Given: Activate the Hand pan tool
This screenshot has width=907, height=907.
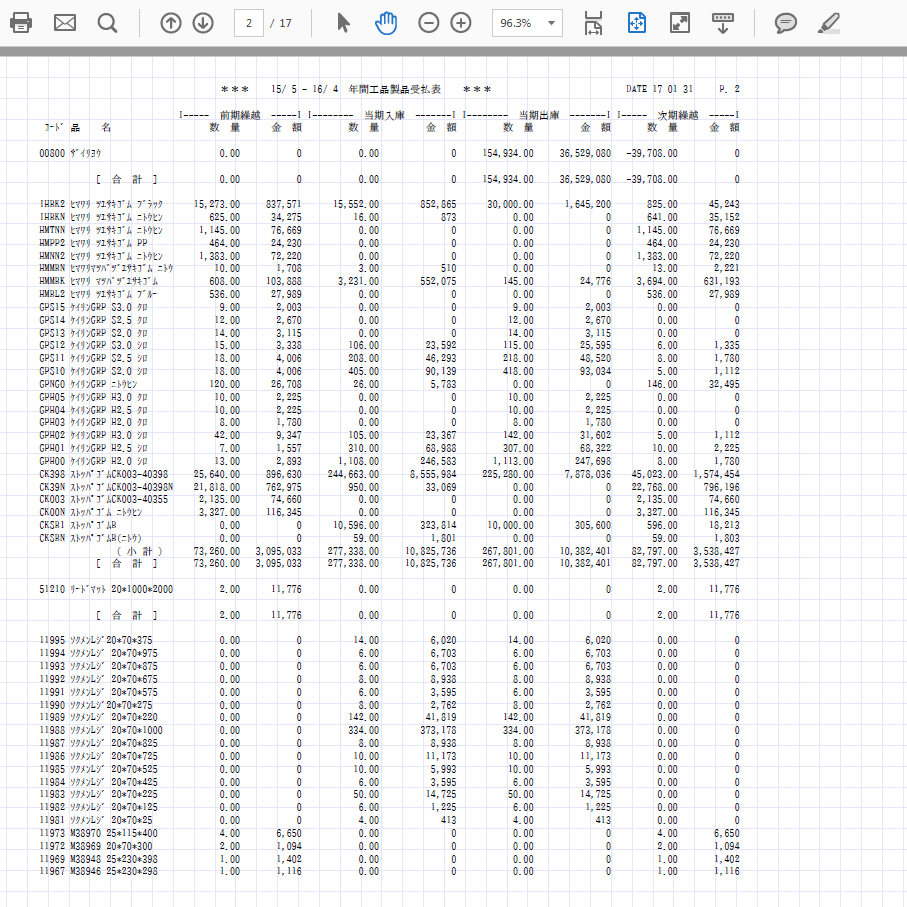Looking at the screenshot, I should 386,23.
